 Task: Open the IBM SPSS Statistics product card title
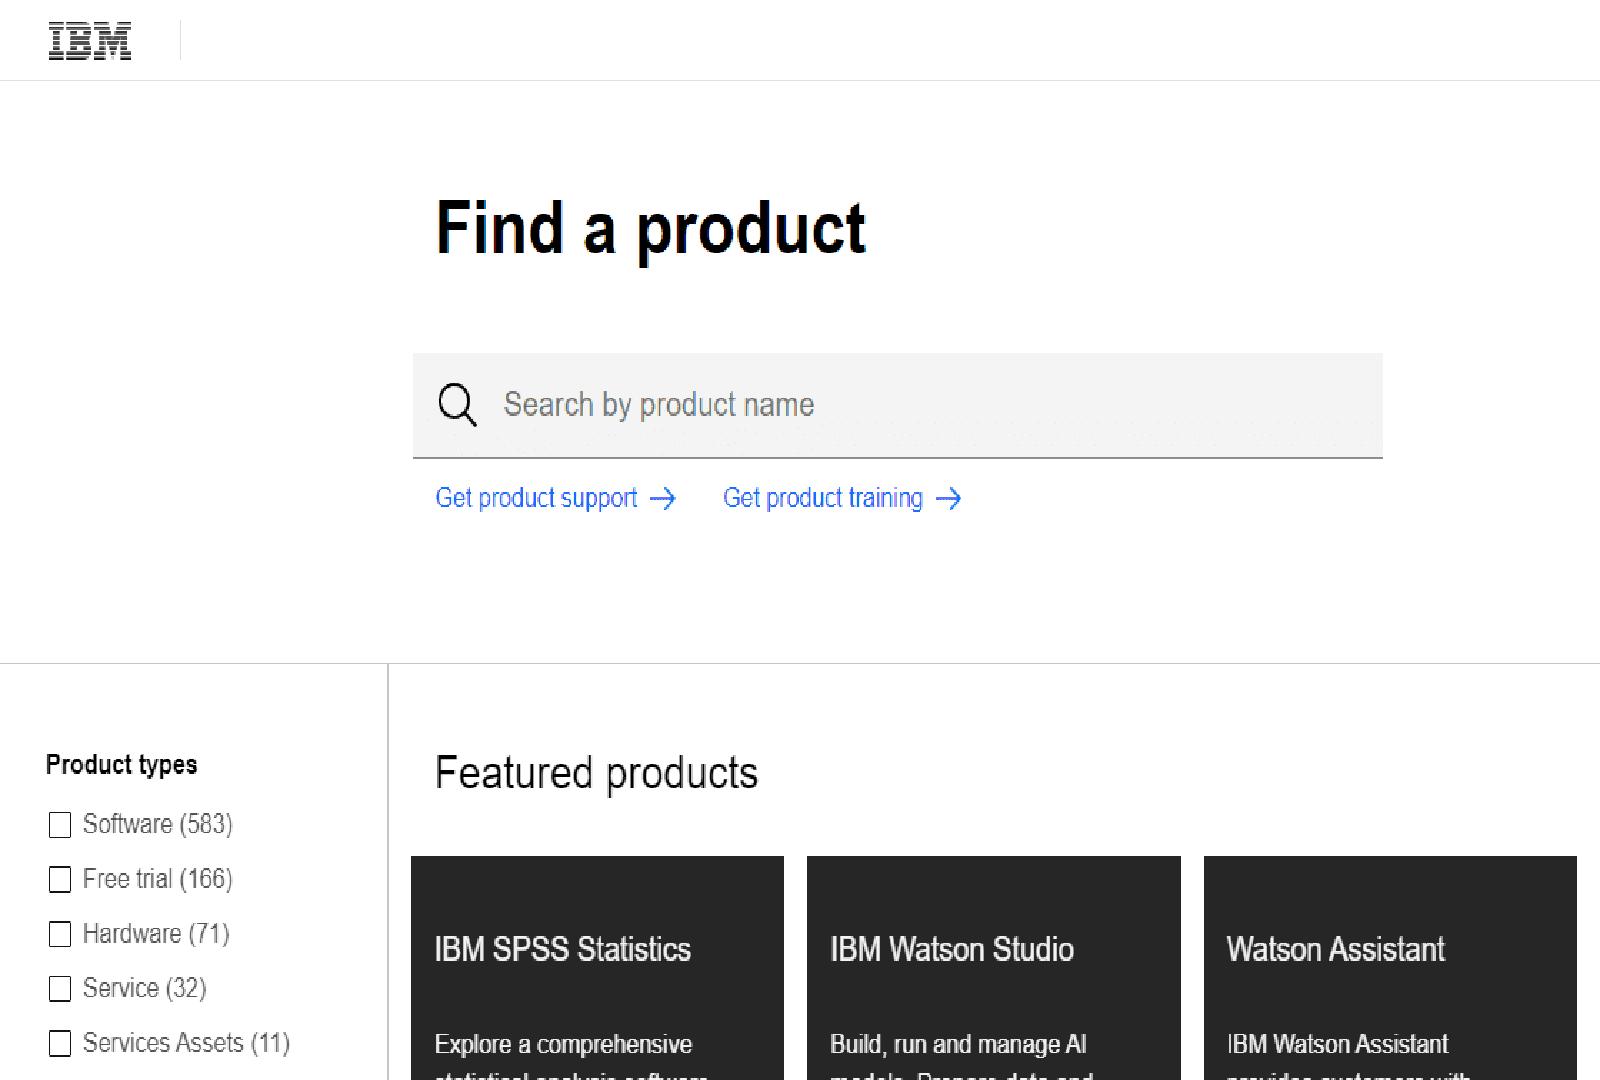tap(562, 949)
